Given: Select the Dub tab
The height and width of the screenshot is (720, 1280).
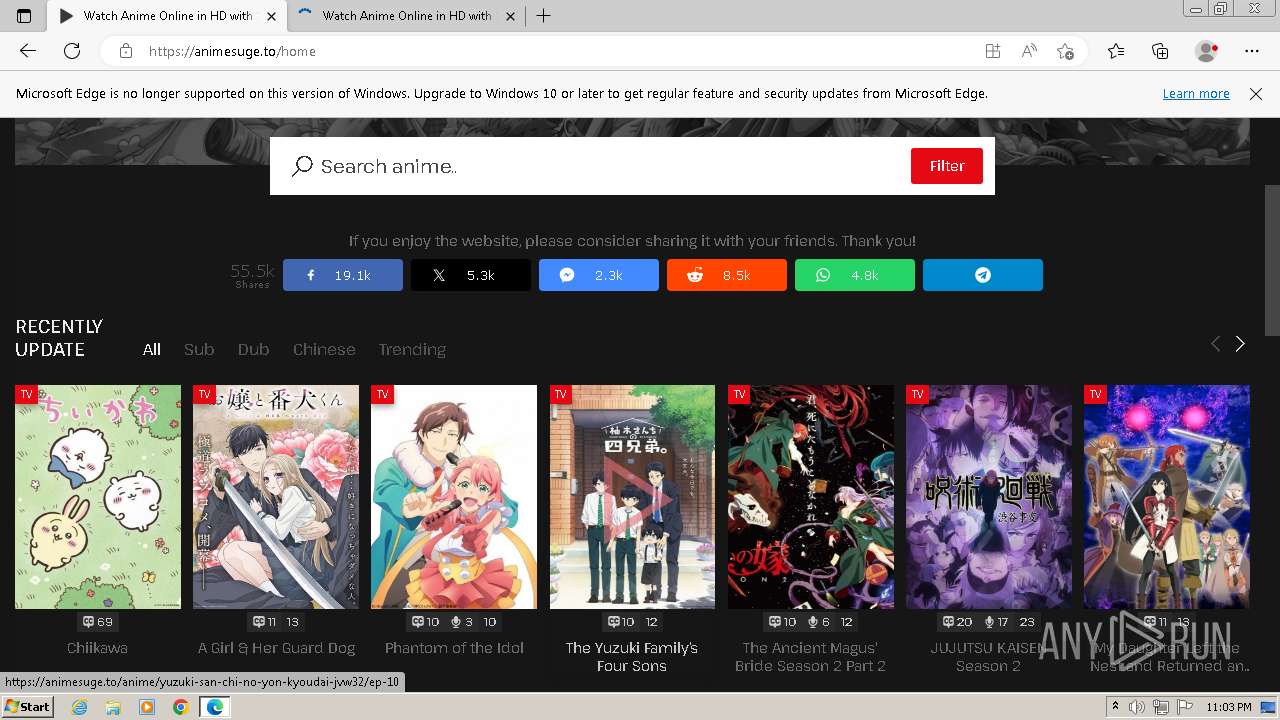Looking at the screenshot, I should [x=253, y=349].
